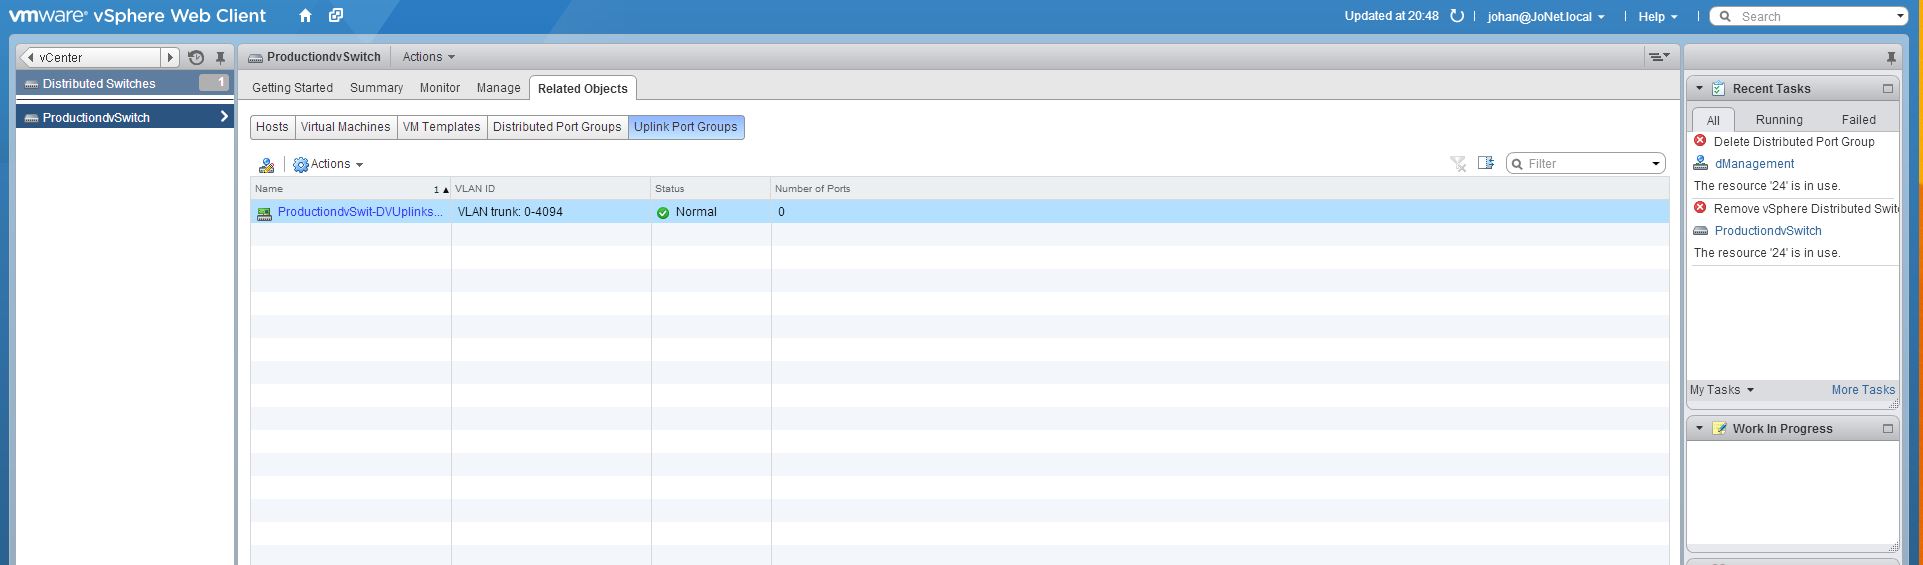Viewport: 1923px width, 565px height.
Task: Click the Recent Tasks clipboard icon
Action: click(1719, 89)
